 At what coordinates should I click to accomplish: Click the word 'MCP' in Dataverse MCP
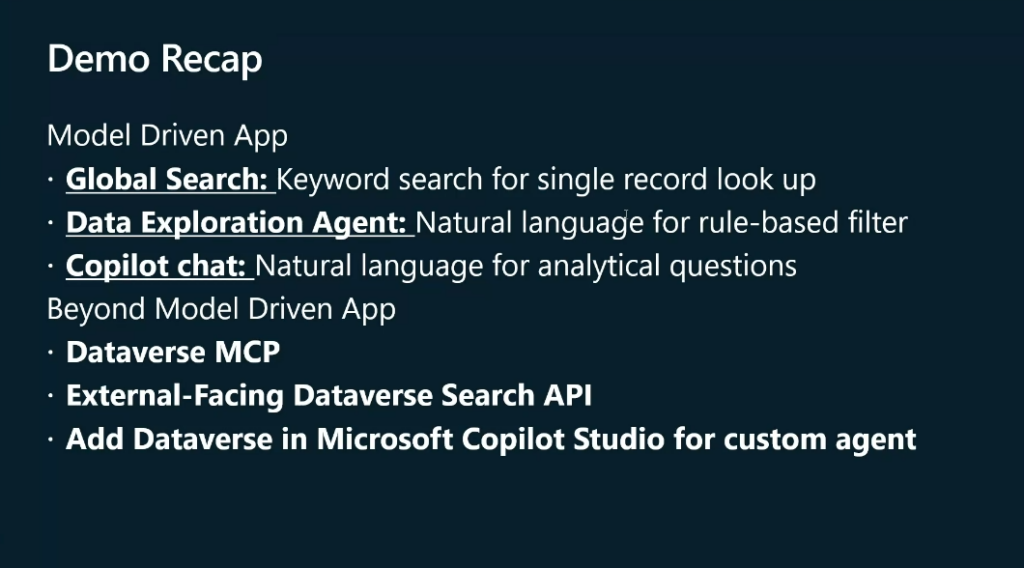click(248, 353)
